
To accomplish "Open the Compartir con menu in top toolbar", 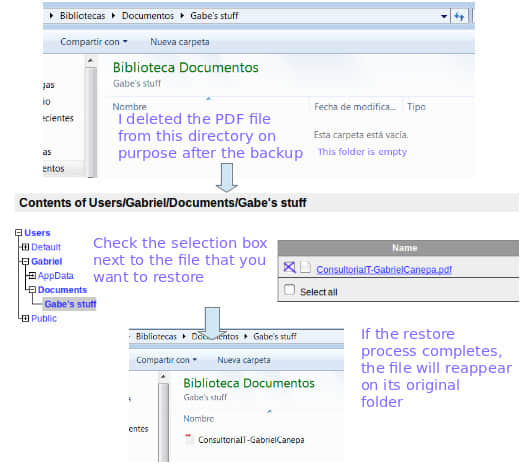I will coord(93,42).
